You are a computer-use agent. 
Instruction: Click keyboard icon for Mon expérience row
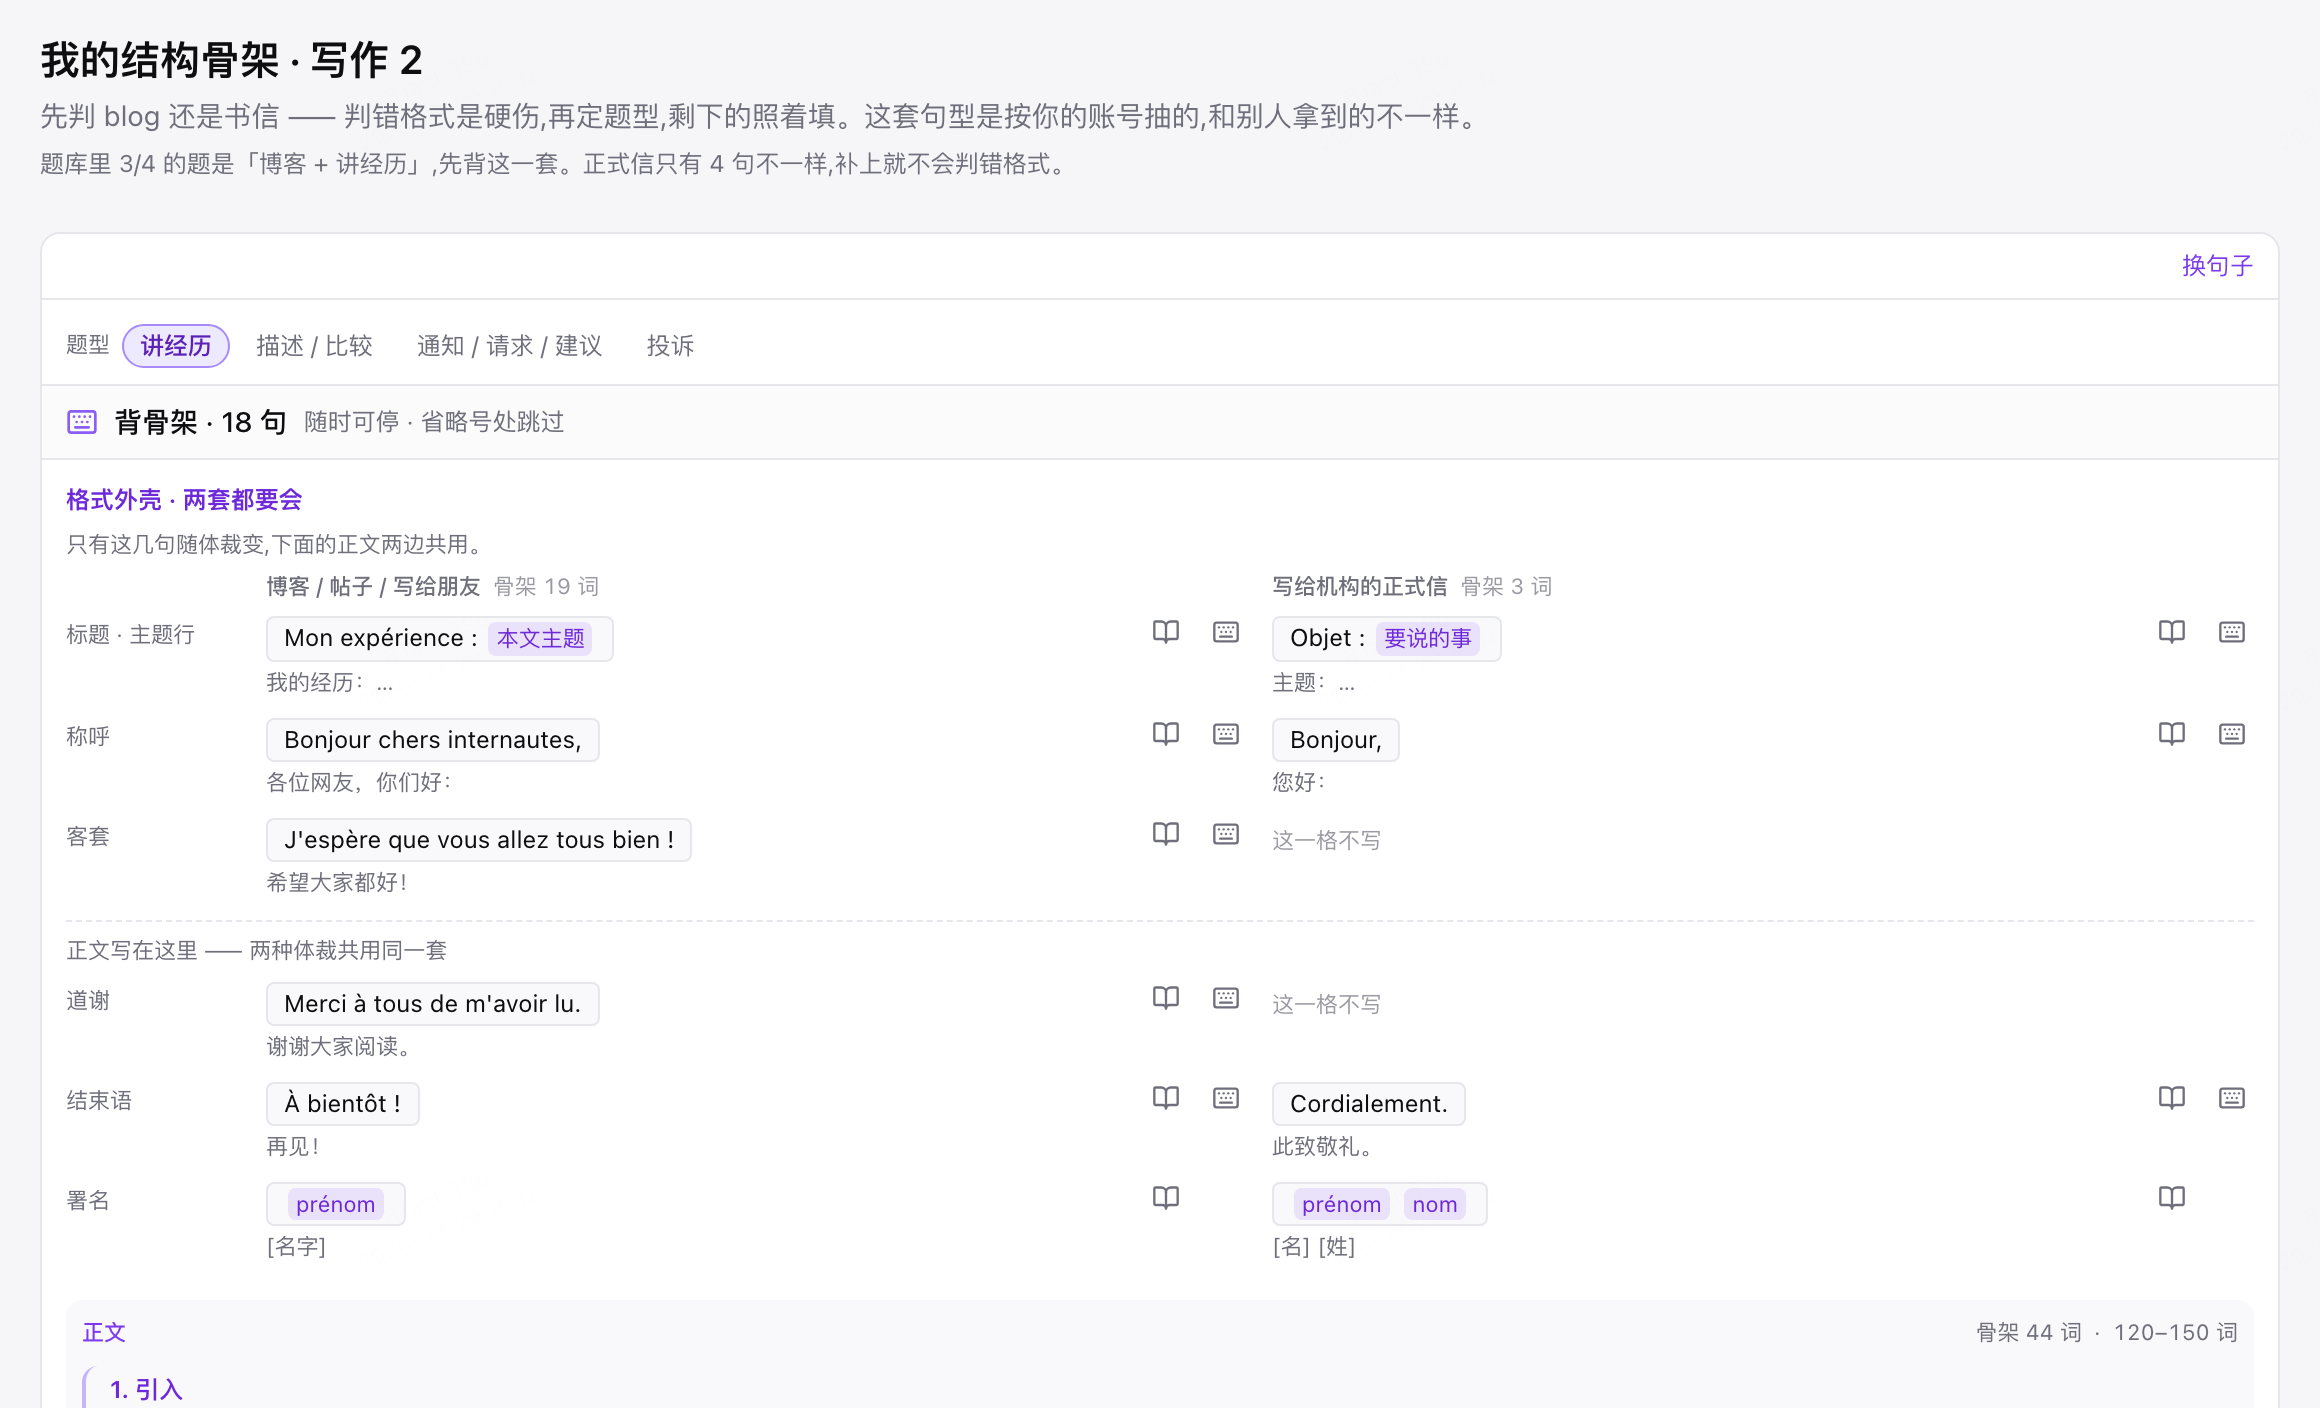point(1226,632)
